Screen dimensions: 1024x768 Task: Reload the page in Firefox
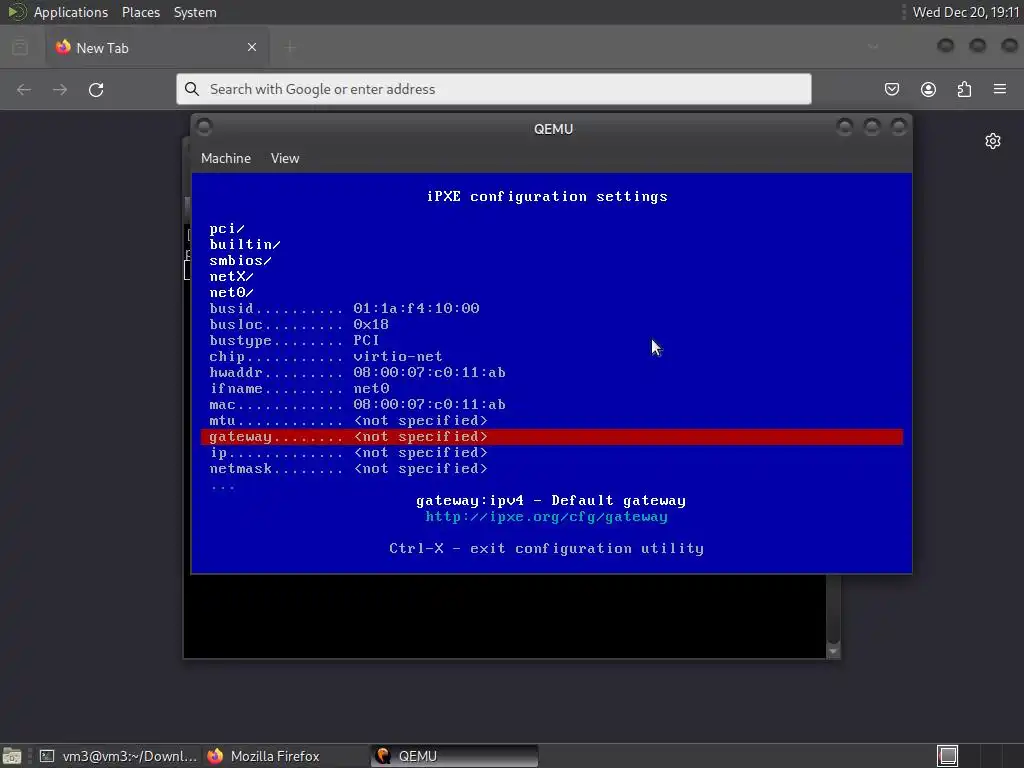coord(96,89)
